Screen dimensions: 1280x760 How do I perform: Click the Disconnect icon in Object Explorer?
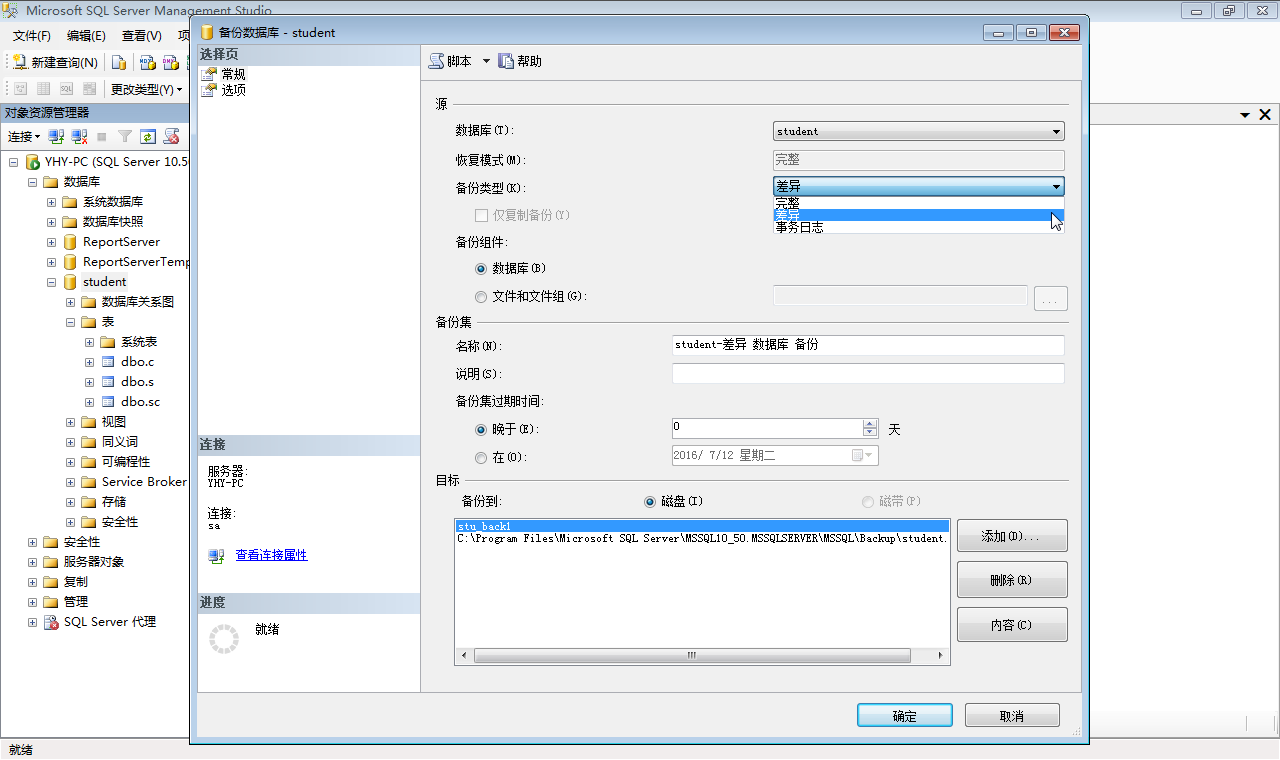79,136
